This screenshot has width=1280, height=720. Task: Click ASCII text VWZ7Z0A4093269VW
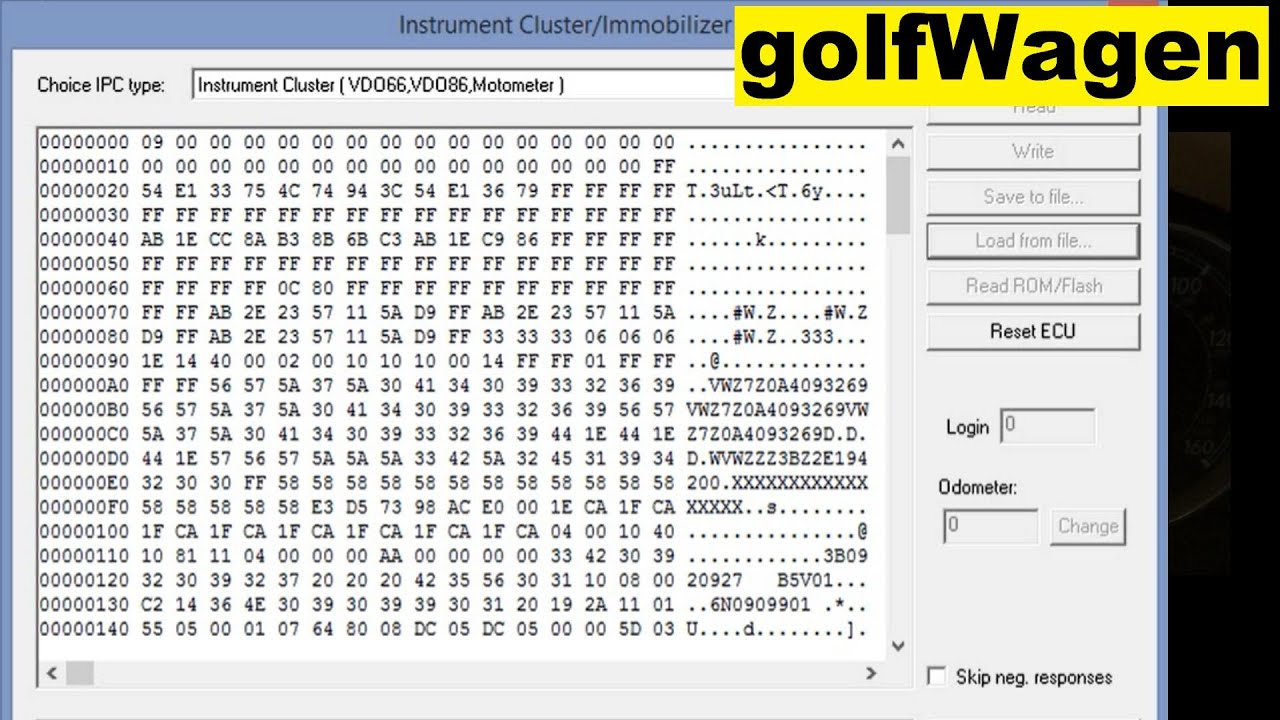pyautogui.click(x=777, y=410)
